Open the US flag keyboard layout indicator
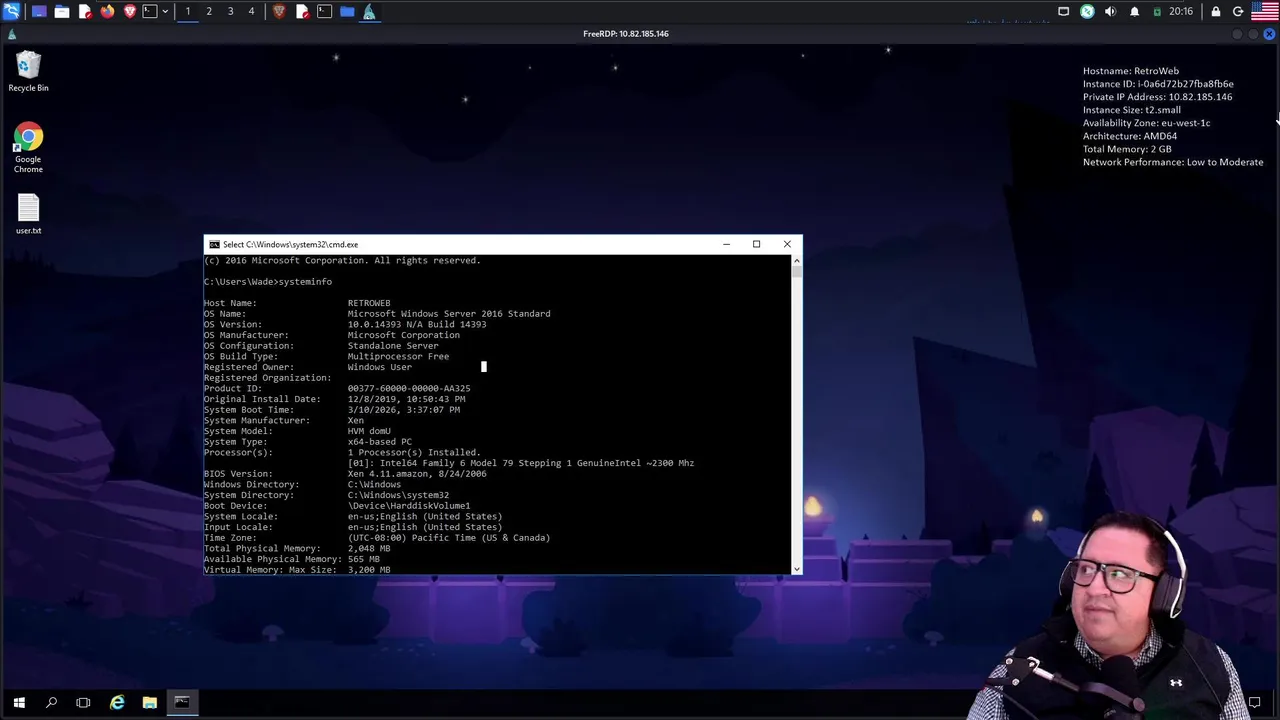1280x720 pixels. pyautogui.click(x=1265, y=11)
